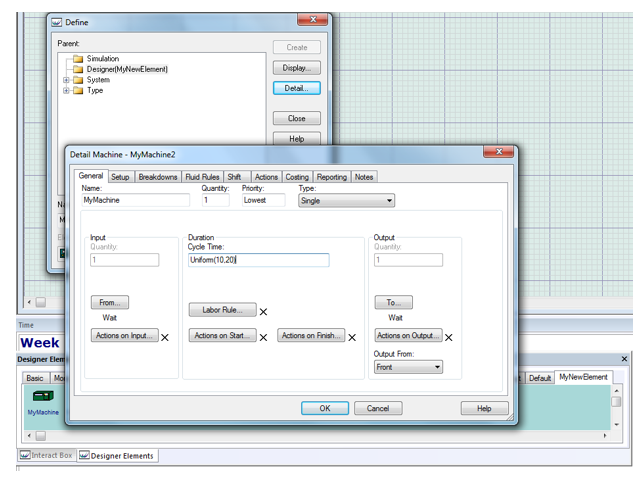Open the Type dropdown set to Single
This screenshot has height=477, width=644.
pyautogui.click(x=346, y=201)
